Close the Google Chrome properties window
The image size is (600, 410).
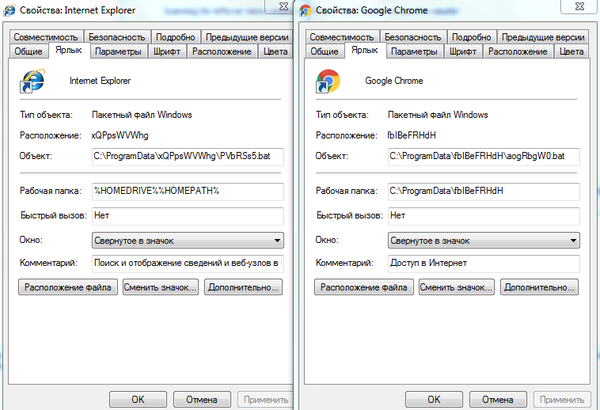point(580,6)
